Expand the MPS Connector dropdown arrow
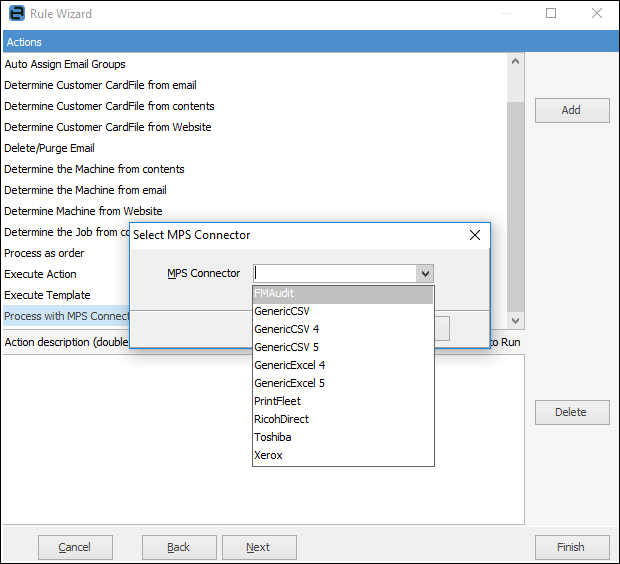 (x=425, y=274)
